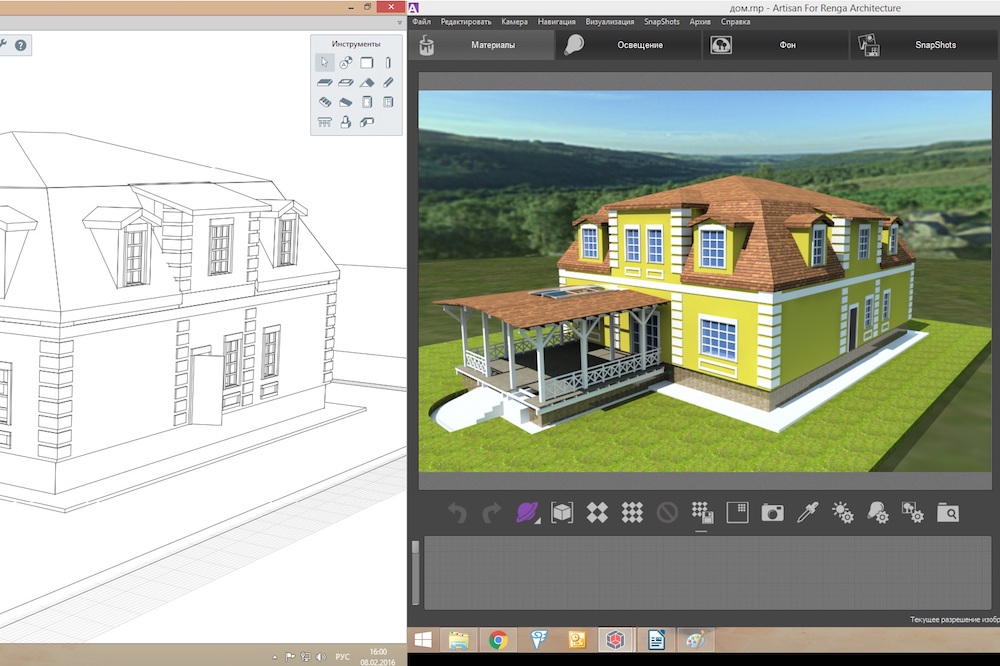Pick the column tool in Инструменты panel
Viewport: 1000px width, 666px height.
[389, 62]
